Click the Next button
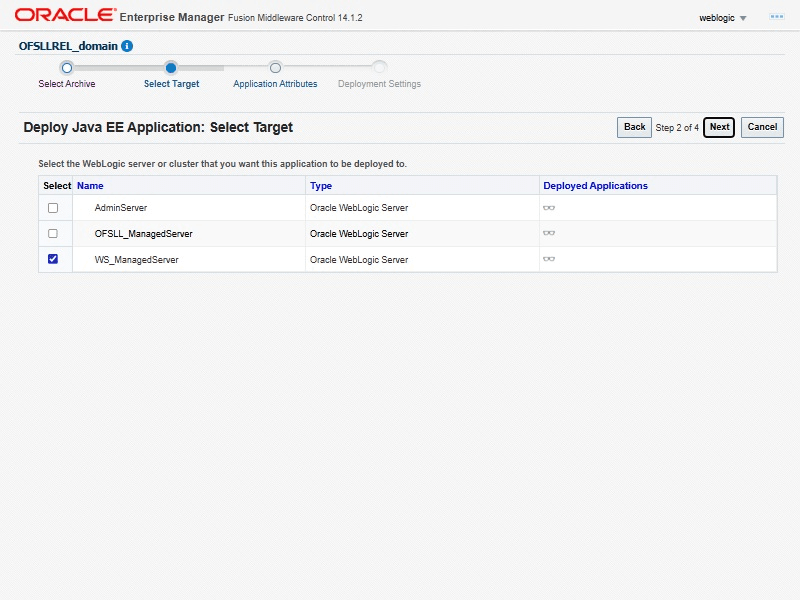 click(x=719, y=127)
